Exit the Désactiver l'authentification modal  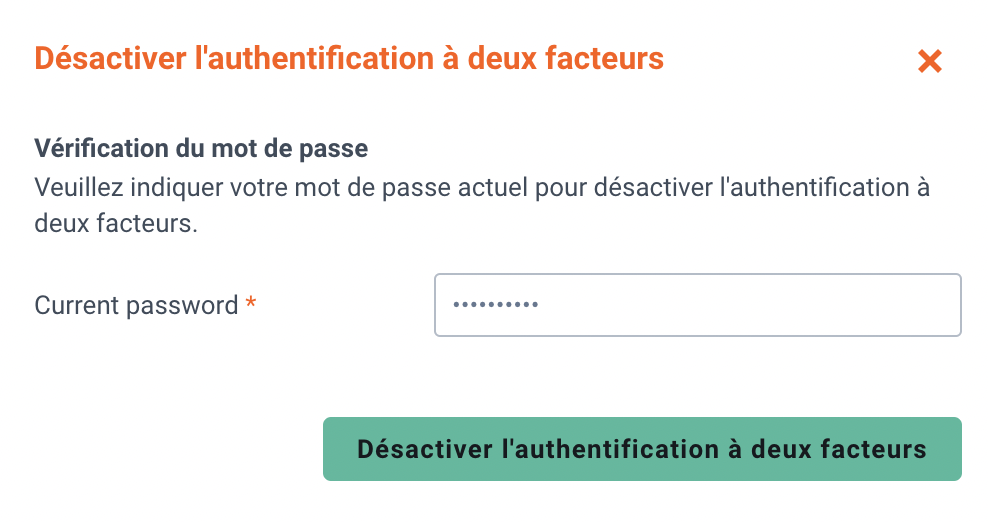pyautogui.click(x=929, y=61)
